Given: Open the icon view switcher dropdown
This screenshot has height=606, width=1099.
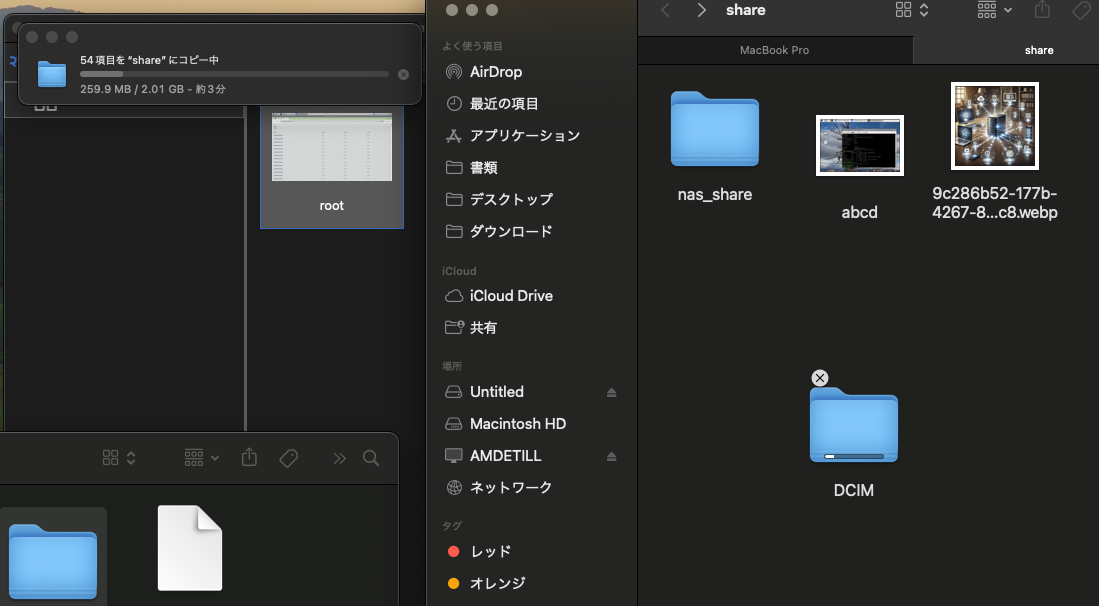Looking at the screenshot, I should [912, 10].
